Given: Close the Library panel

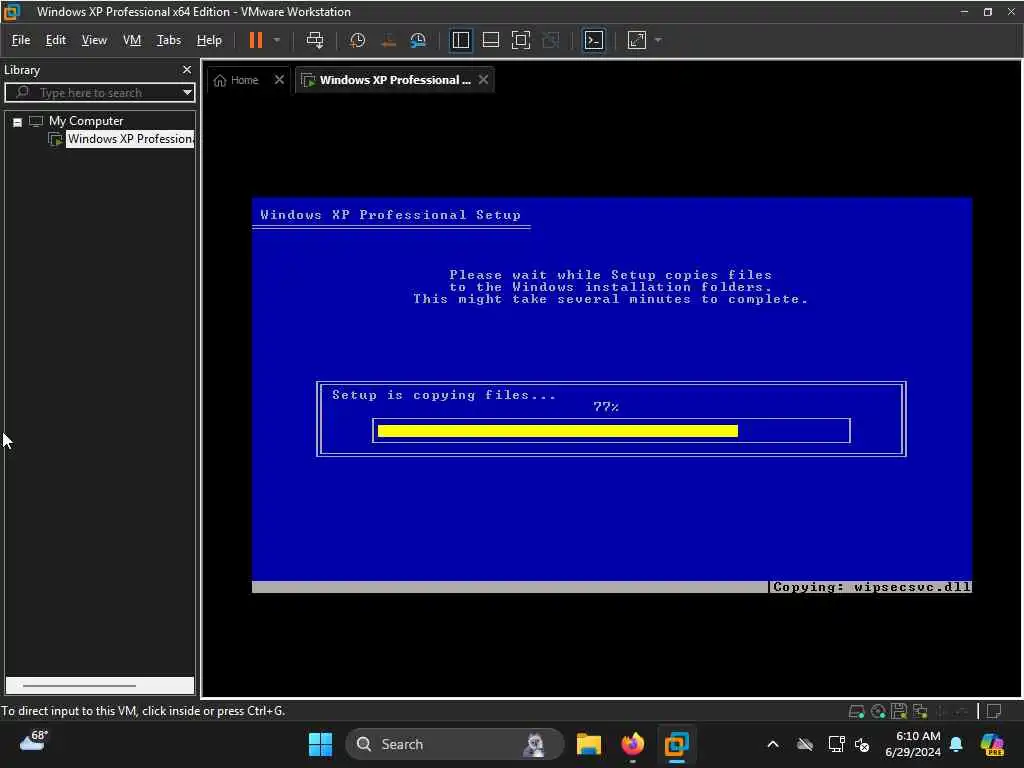Looking at the screenshot, I should 187,70.
